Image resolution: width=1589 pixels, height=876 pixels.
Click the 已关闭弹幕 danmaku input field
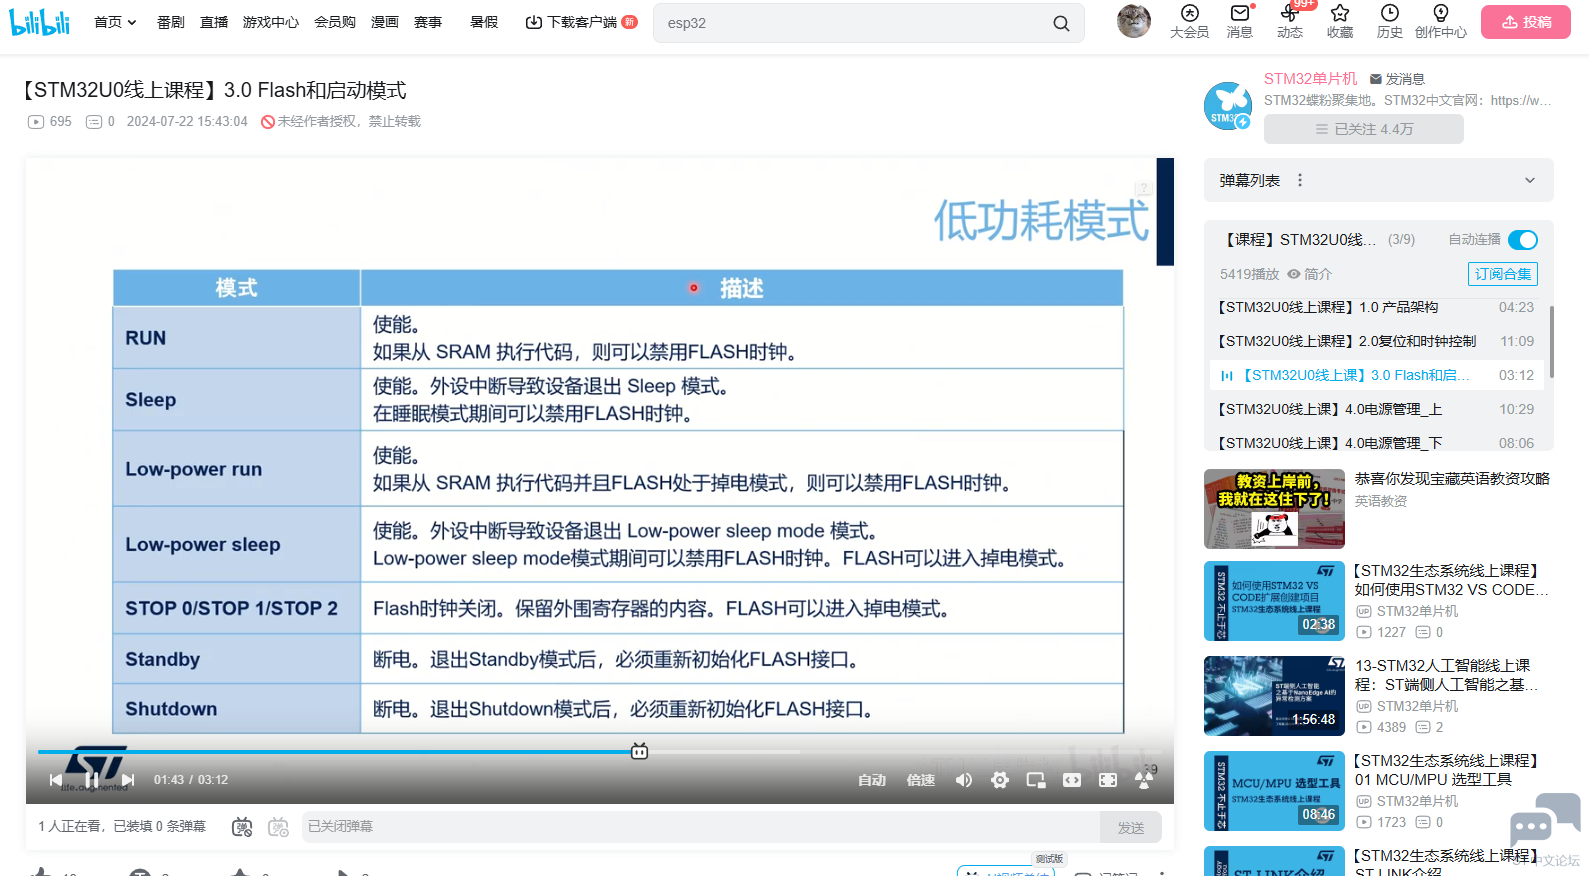pyautogui.click(x=700, y=827)
